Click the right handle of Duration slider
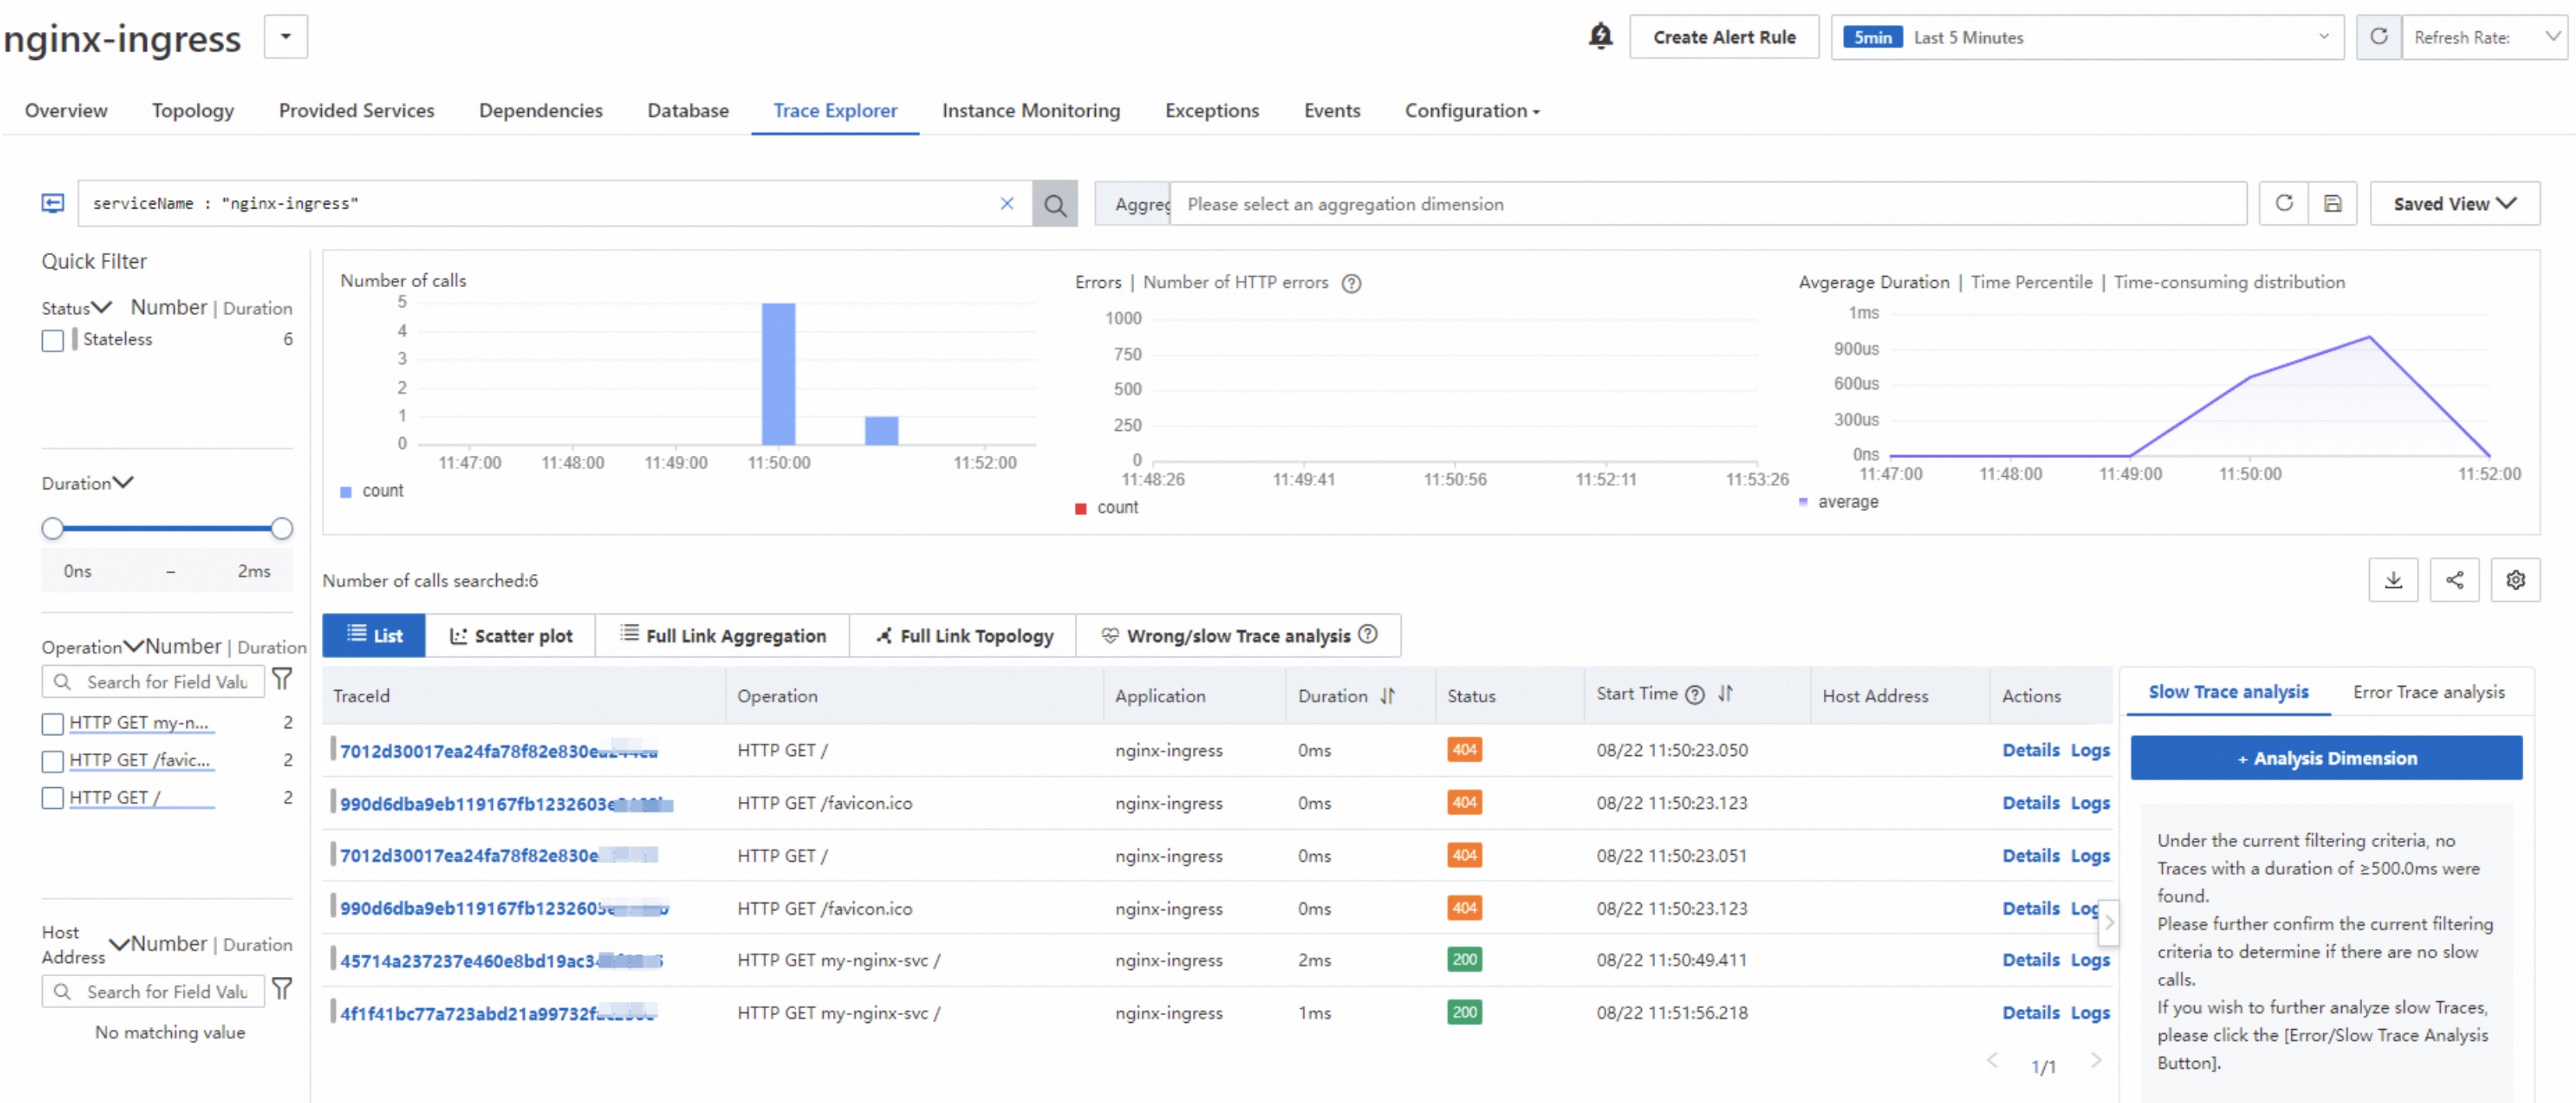The width and height of the screenshot is (2576, 1103). [282, 528]
